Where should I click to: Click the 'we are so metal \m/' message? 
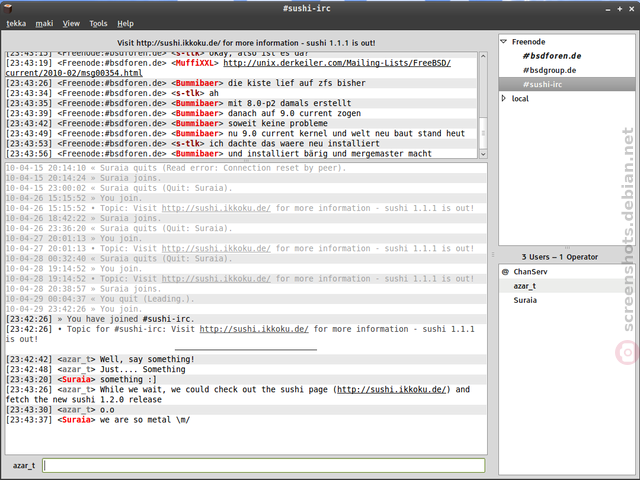click(x=145, y=420)
